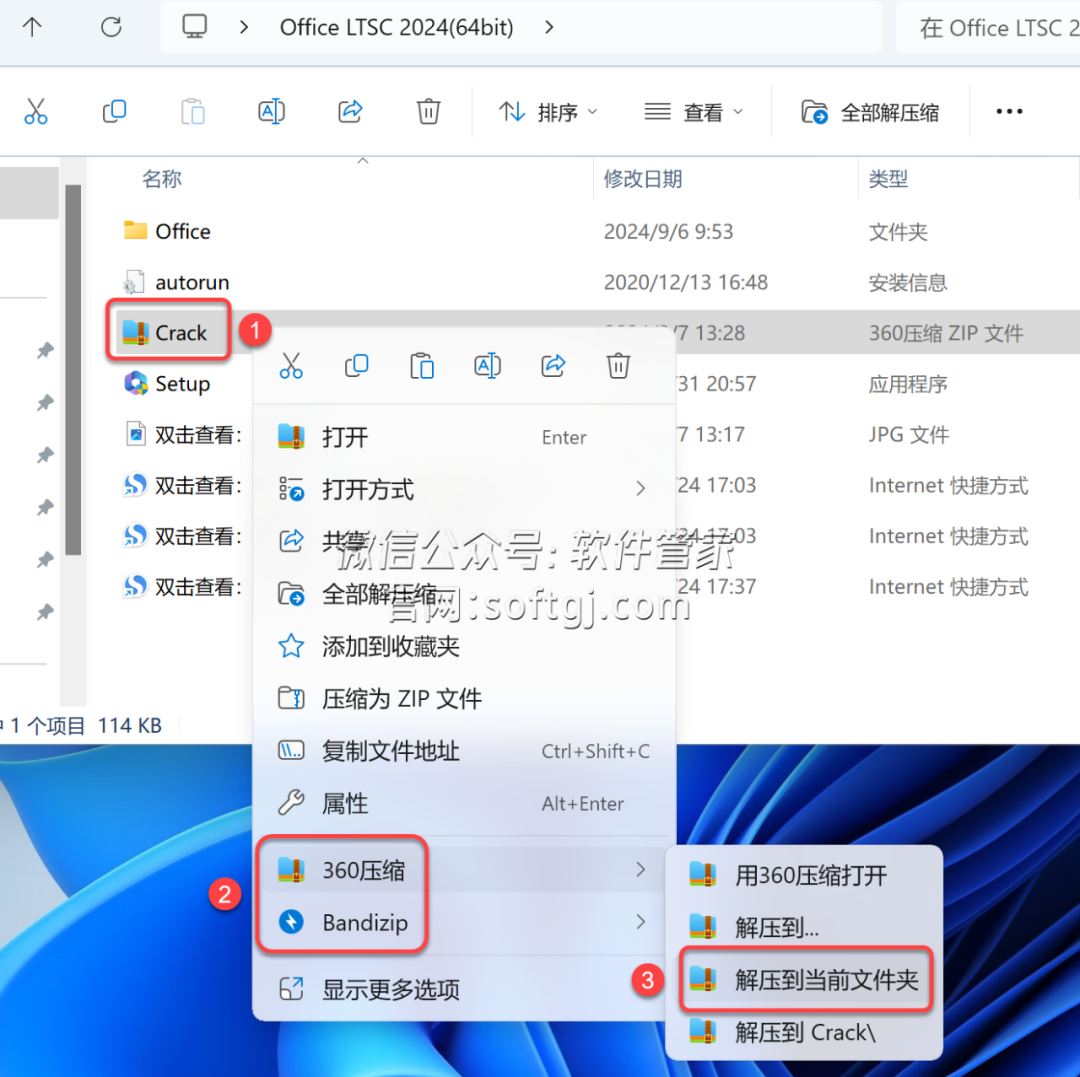Click Office LTSC 2024(64bit) breadcrumb
This screenshot has width=1080, height=1077.
[397, 28]
